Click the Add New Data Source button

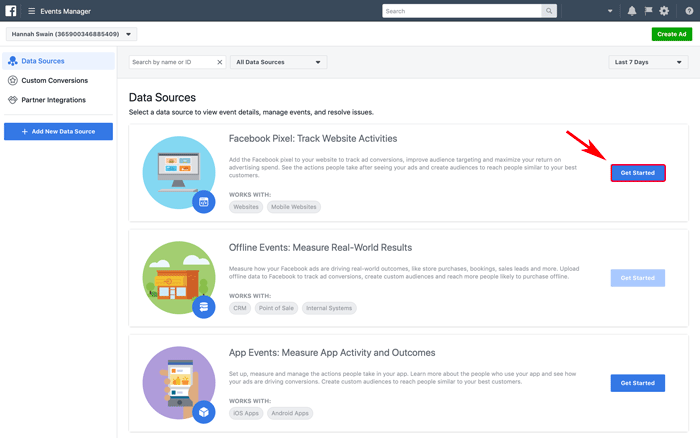click(x=58, y=131)
